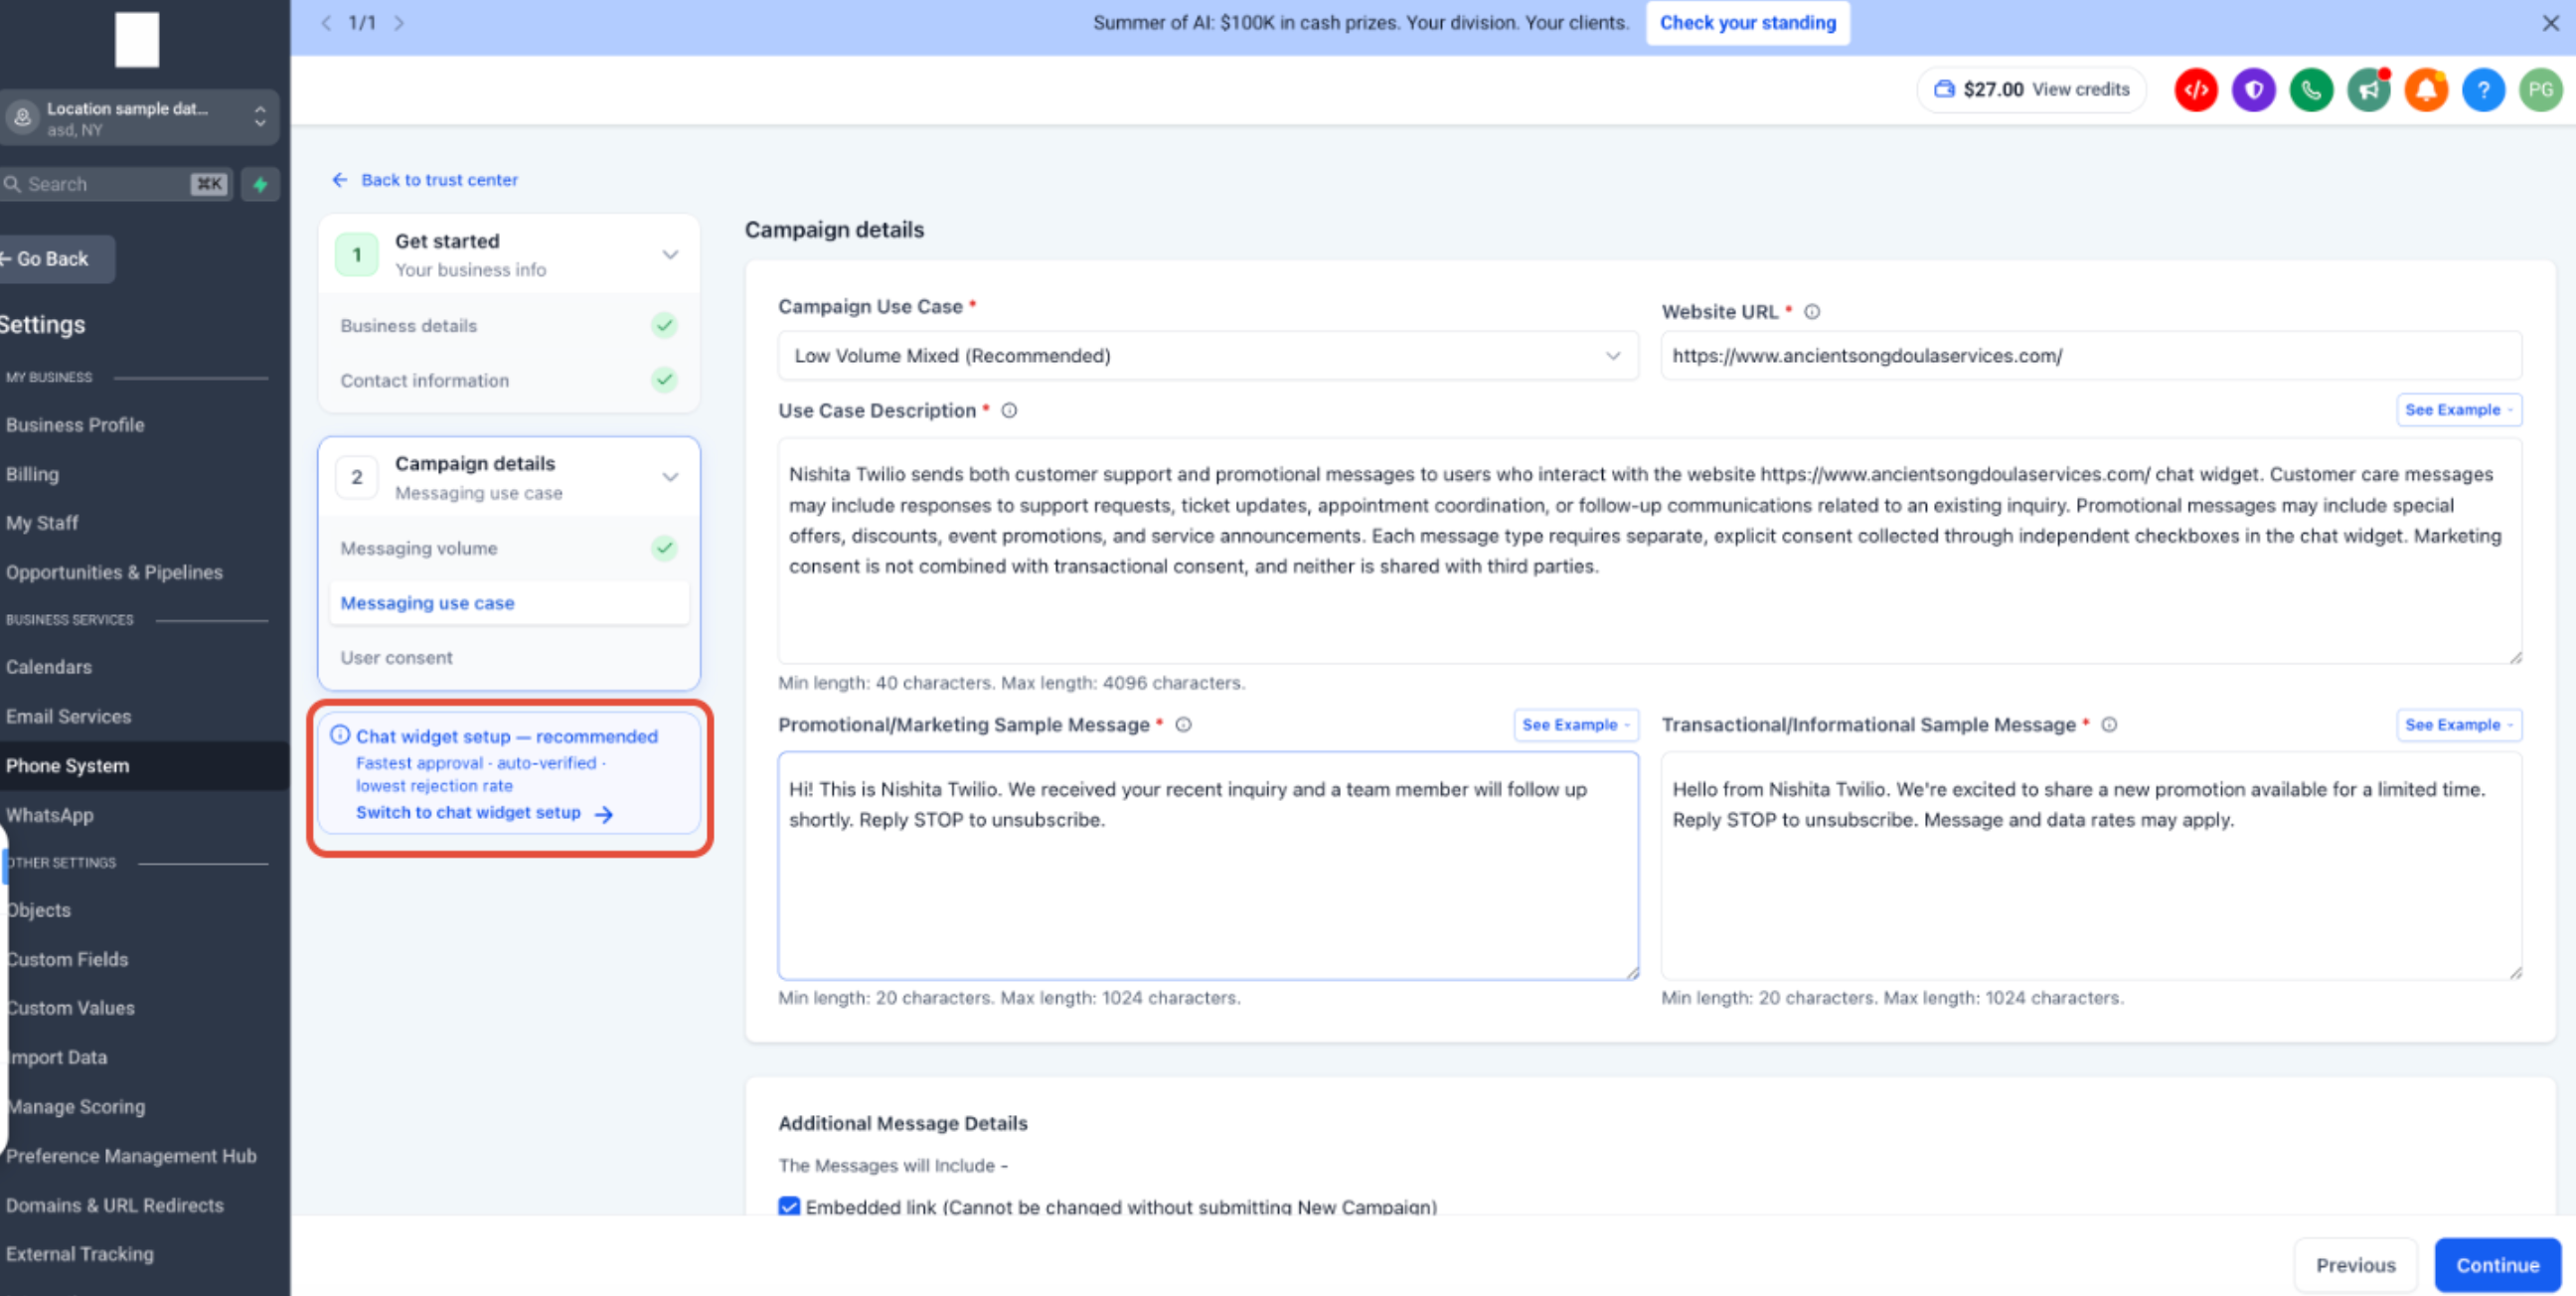Collapse the Campaign details step section
The width and height of the screenshot is (2576, 1296).
[x=670, y=477]
